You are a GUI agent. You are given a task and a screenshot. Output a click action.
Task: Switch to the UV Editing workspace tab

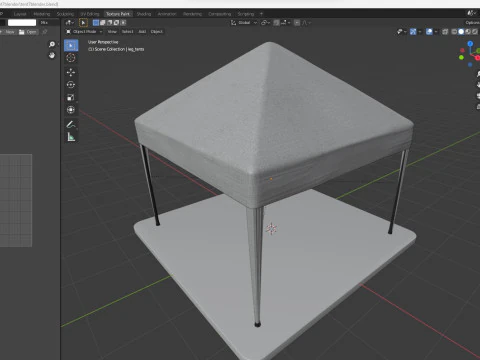pos(90,14)
